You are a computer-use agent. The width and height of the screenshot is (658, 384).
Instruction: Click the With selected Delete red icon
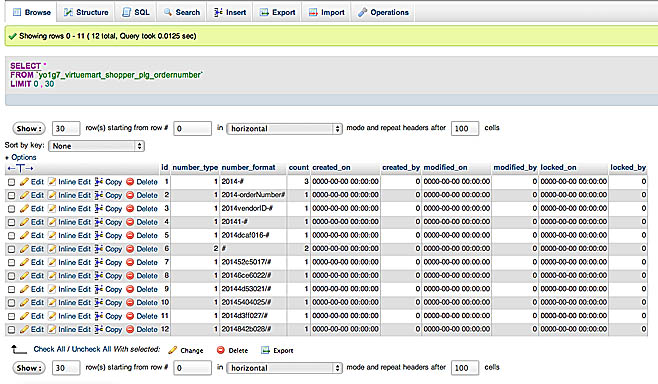[x=221, y=350]
